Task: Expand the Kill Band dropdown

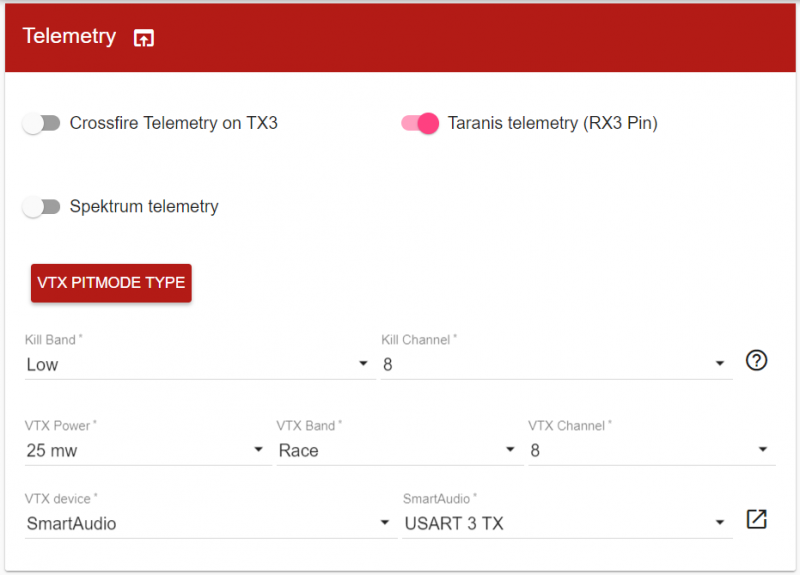Action: [197, 365]
